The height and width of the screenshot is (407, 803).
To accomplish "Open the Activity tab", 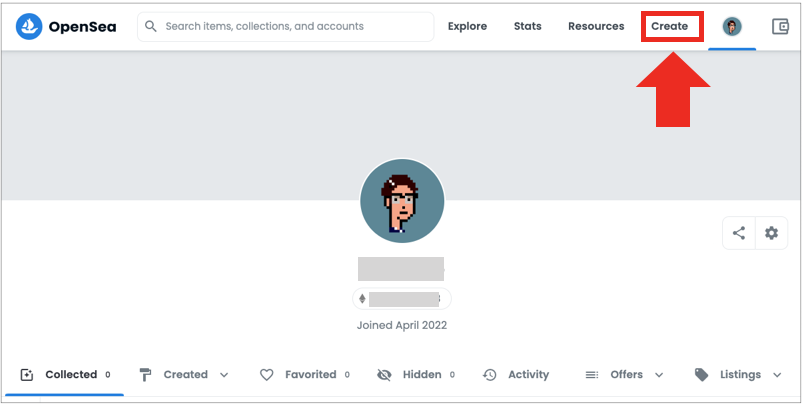I will pyautogui.click(x=516, y=375).
